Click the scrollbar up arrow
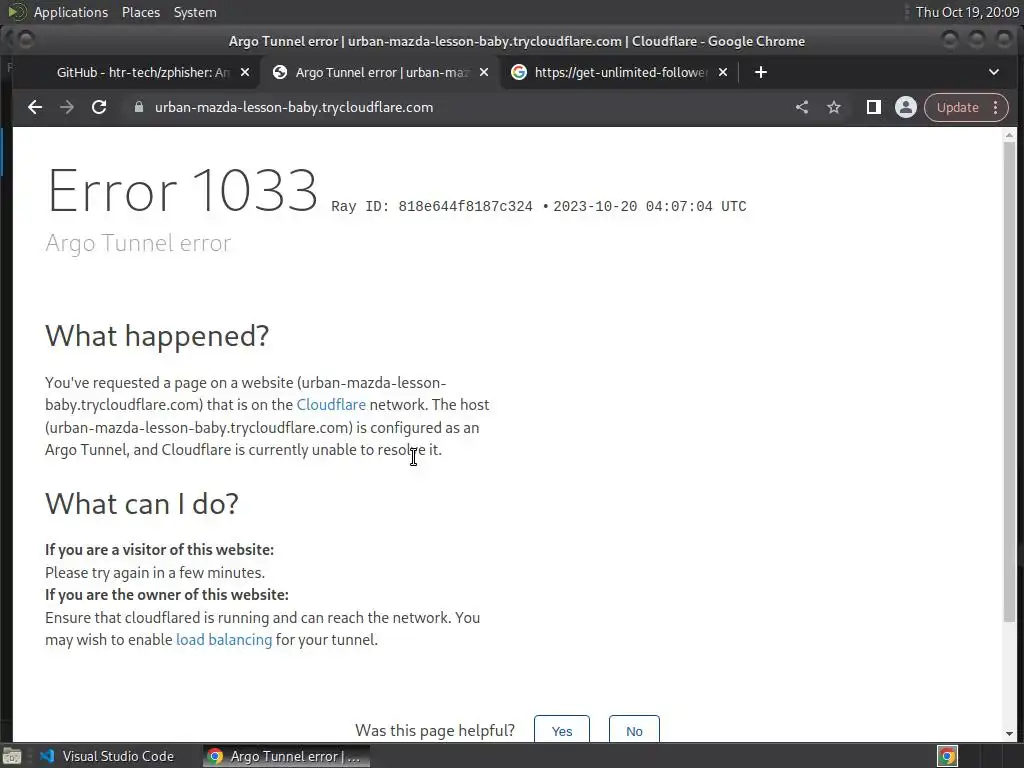 click(1010, 135)
